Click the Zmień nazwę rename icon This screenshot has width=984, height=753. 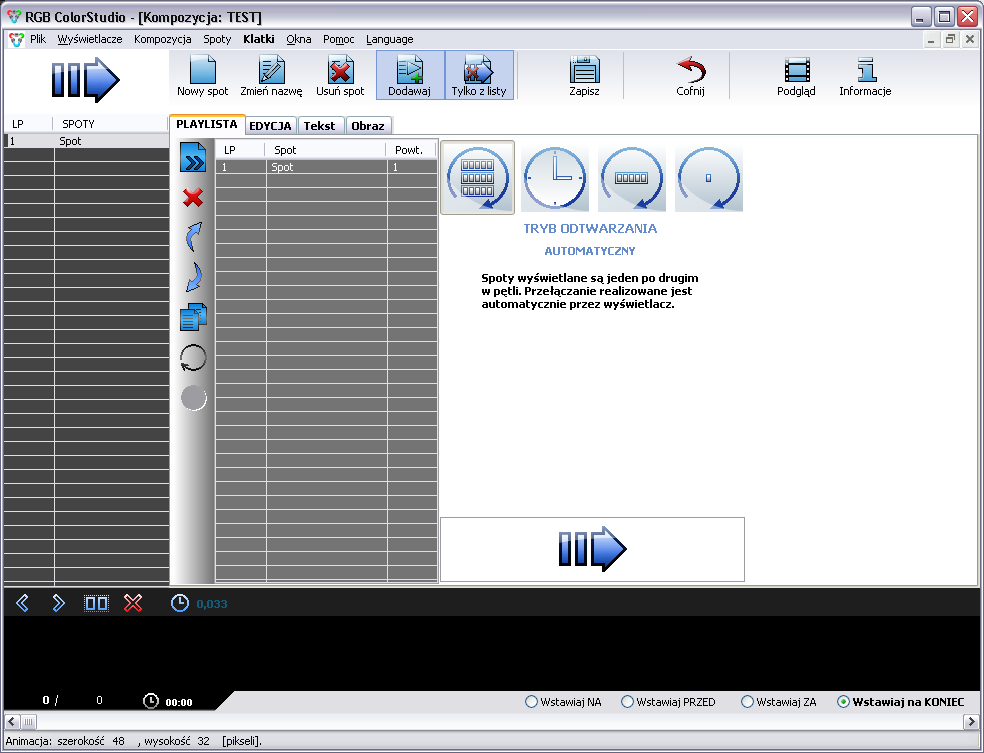point(271,75)
